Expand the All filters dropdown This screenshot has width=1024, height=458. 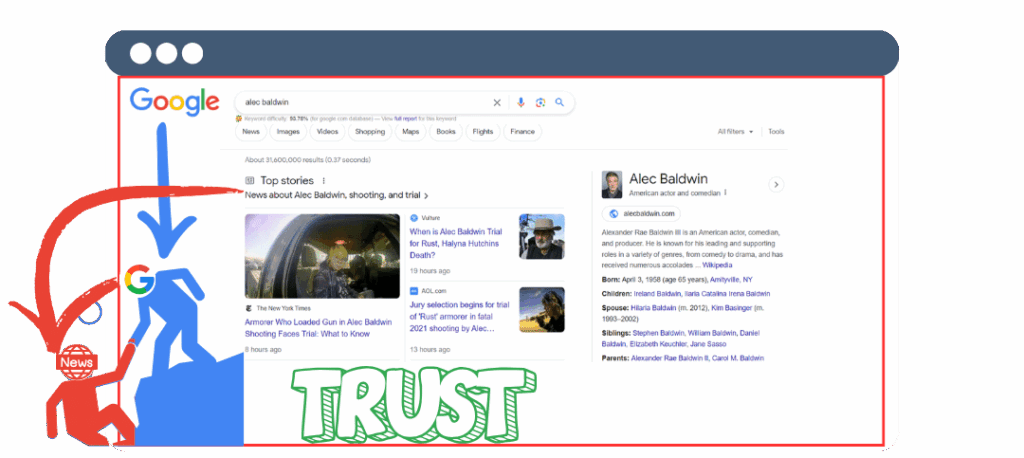point(735,132)
